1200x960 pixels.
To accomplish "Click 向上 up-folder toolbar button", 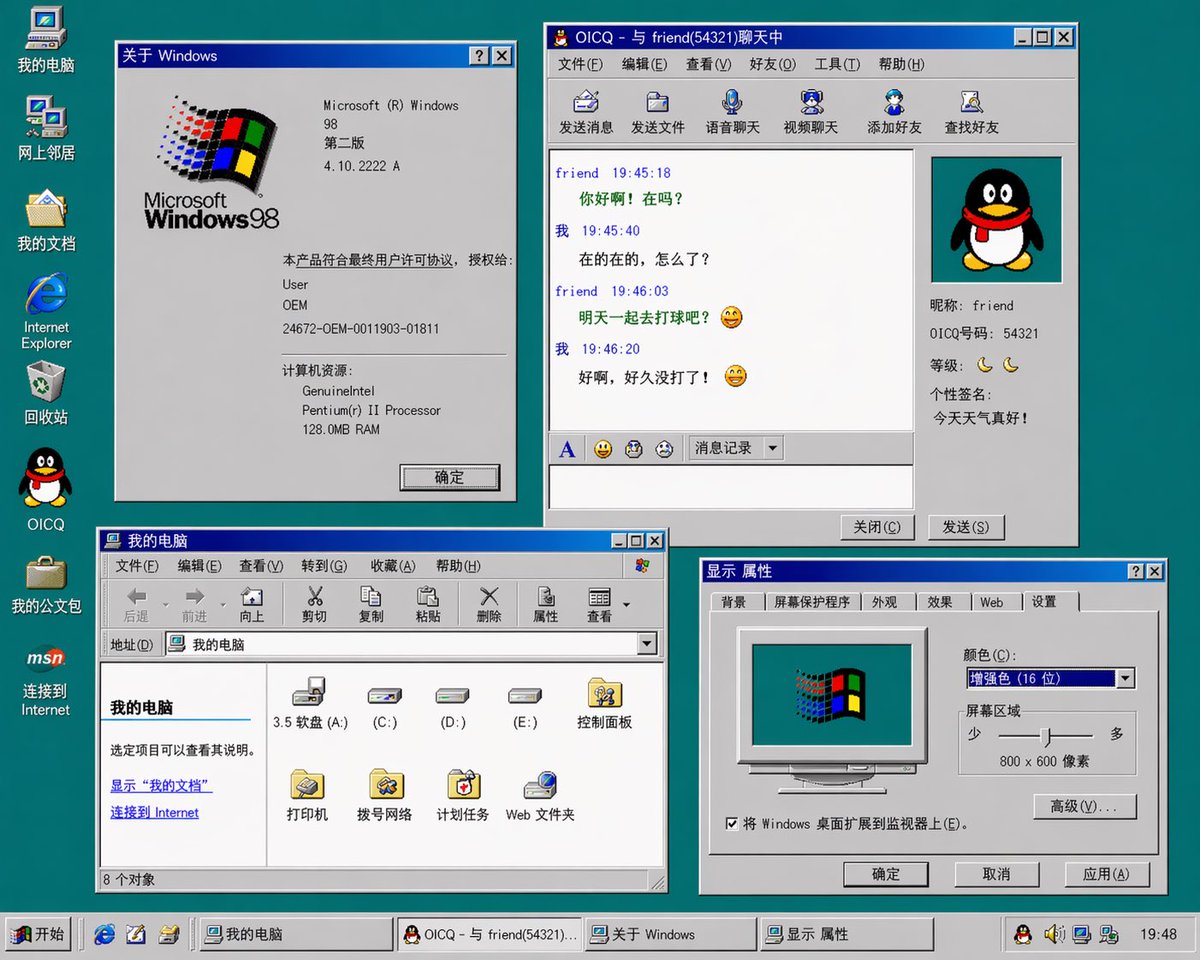I will [252, 605].
